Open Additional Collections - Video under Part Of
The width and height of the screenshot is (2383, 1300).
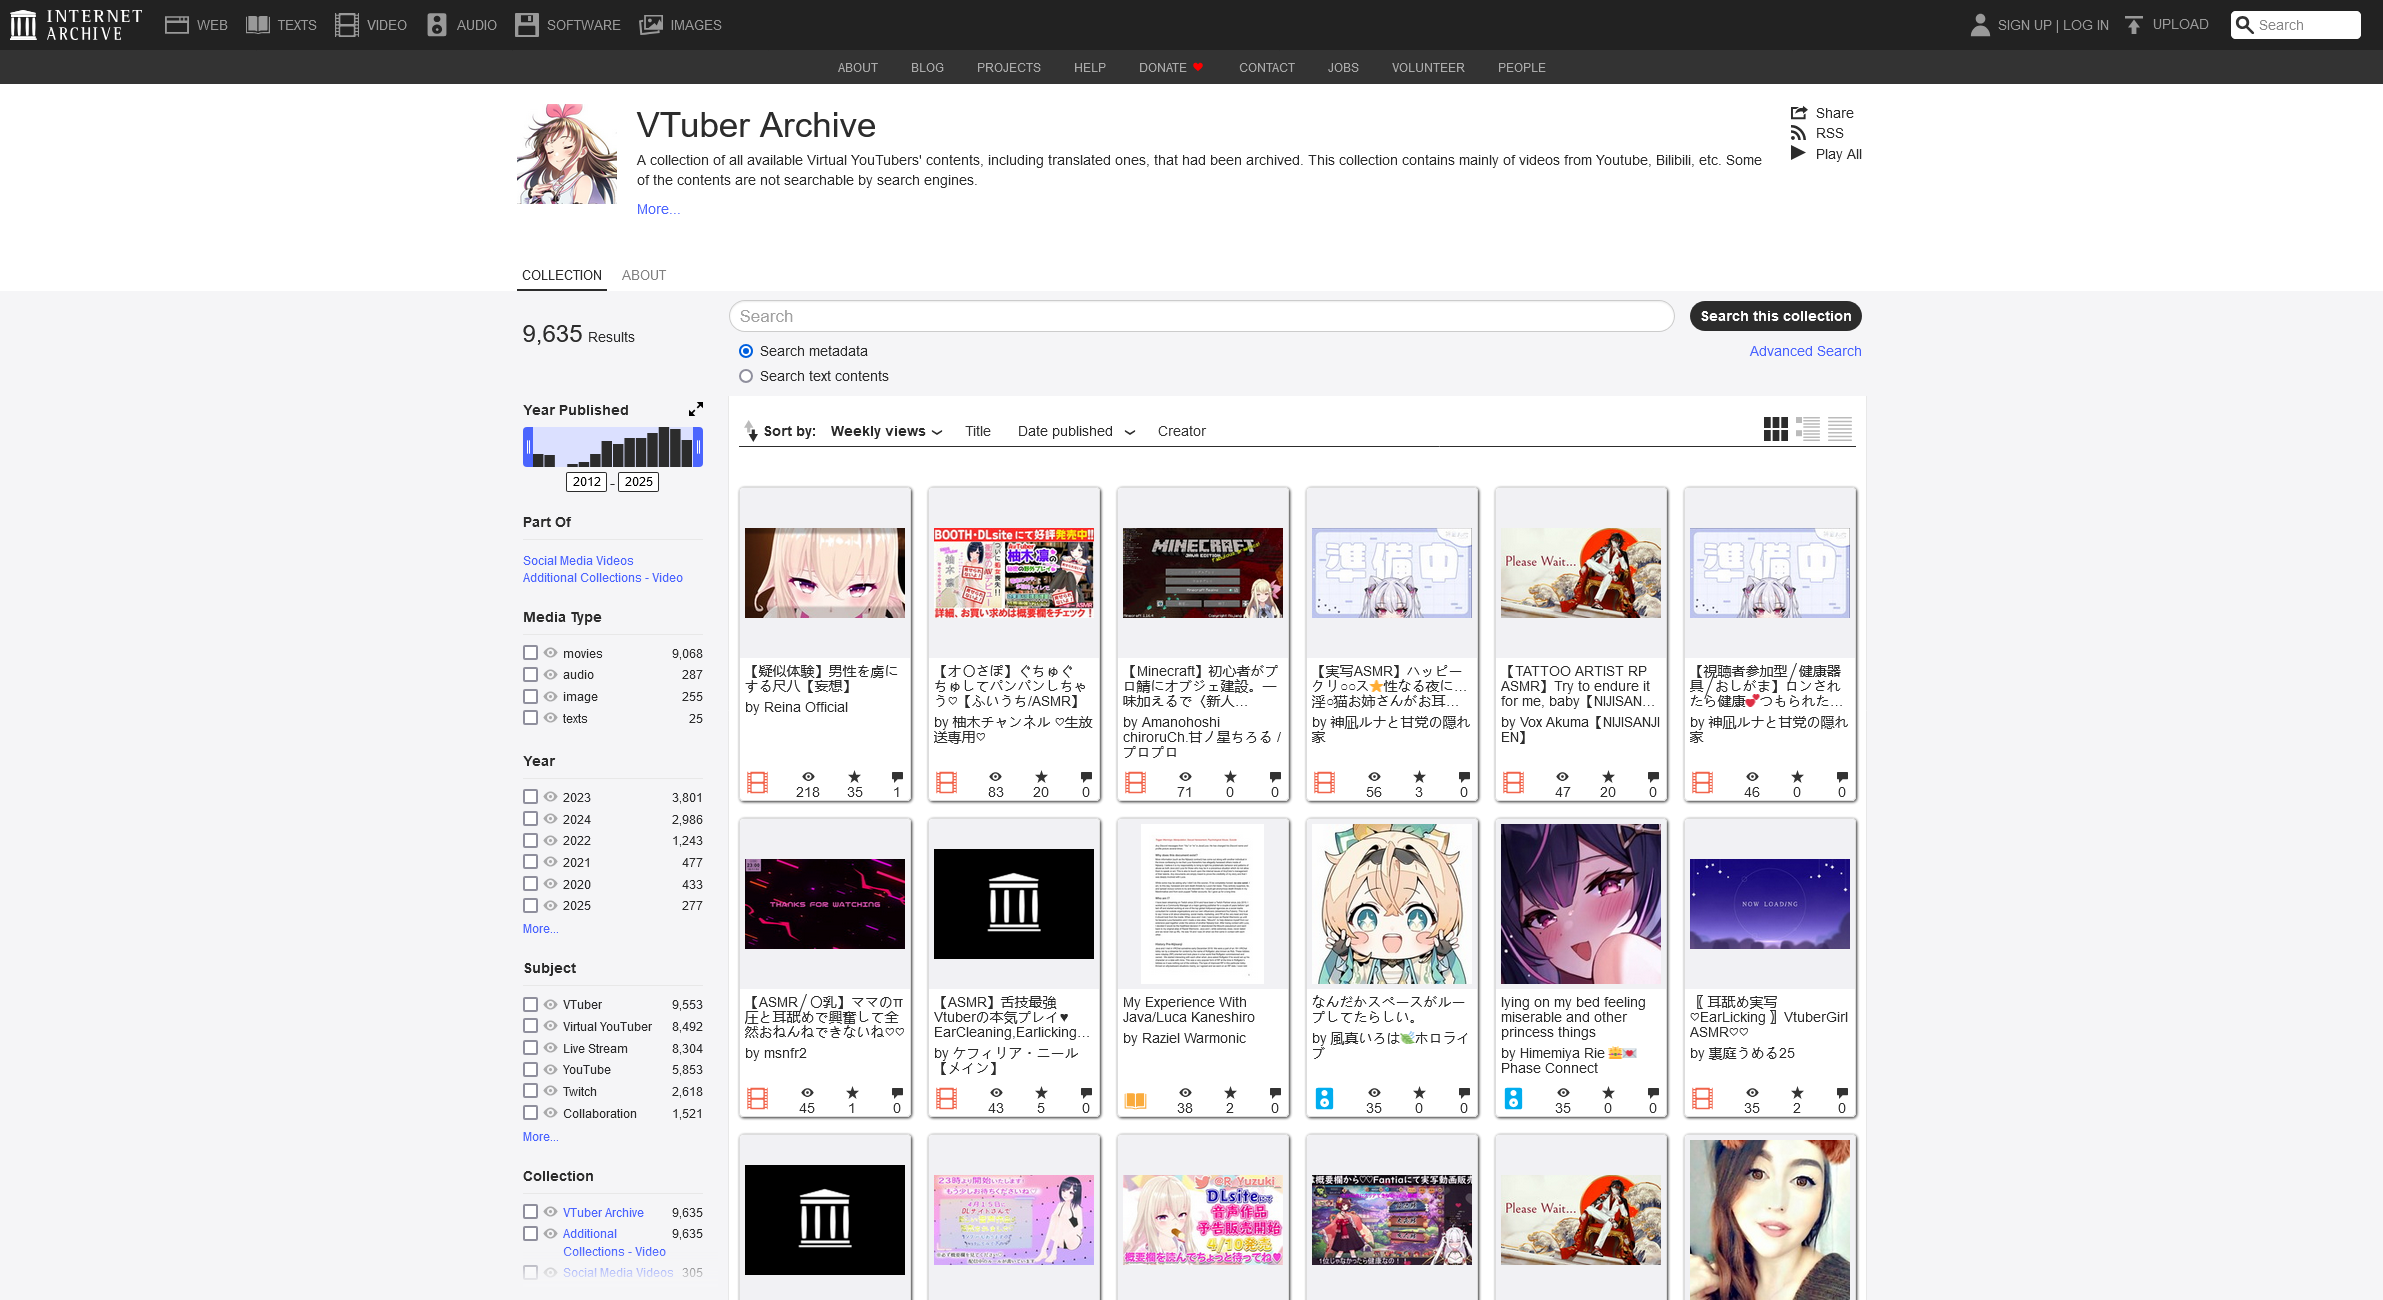tap(603, 578)
